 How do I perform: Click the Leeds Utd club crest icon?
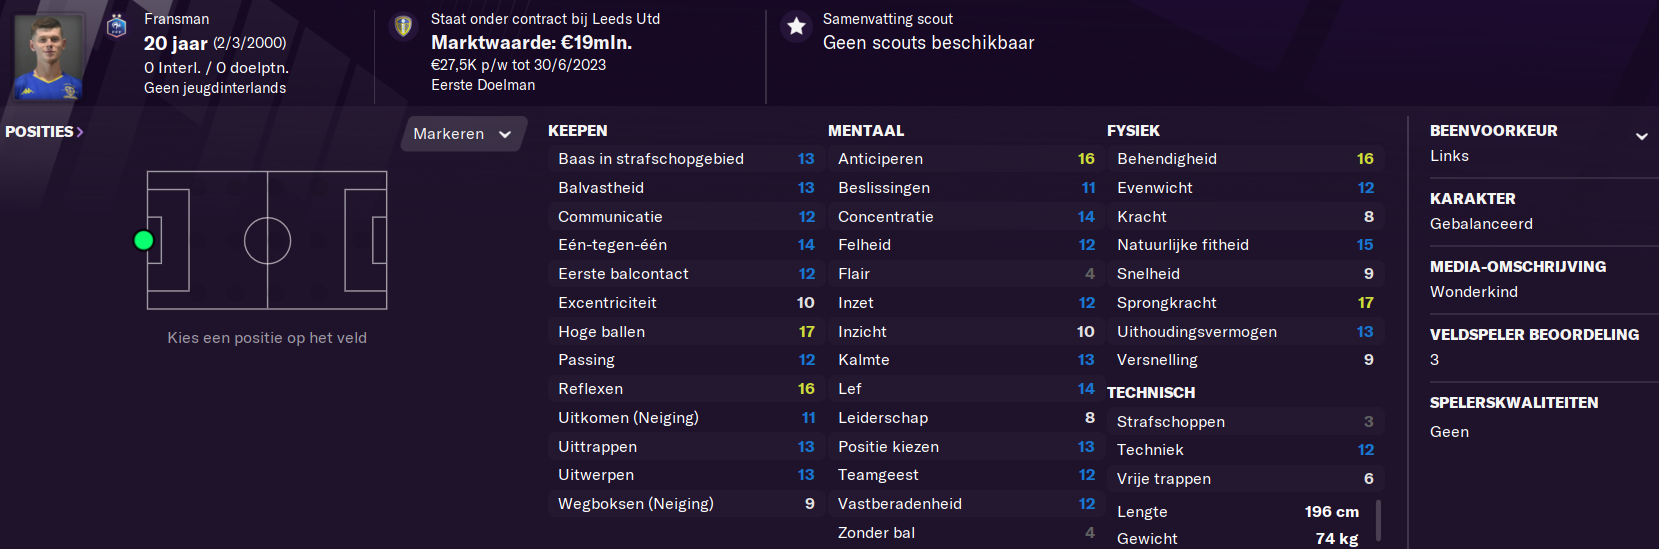(x=403, y=25)
